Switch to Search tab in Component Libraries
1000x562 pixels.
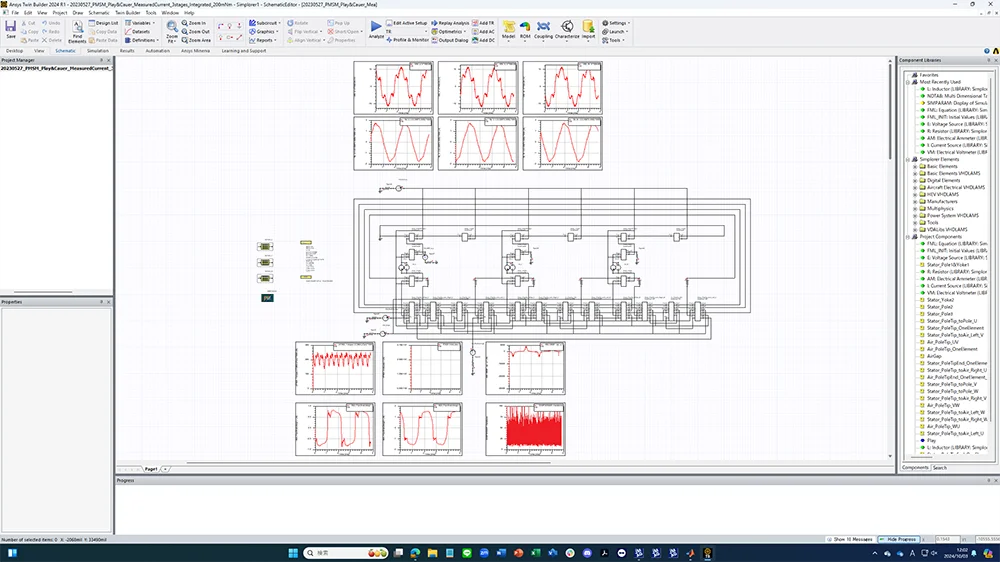click(x=940, y=468)
